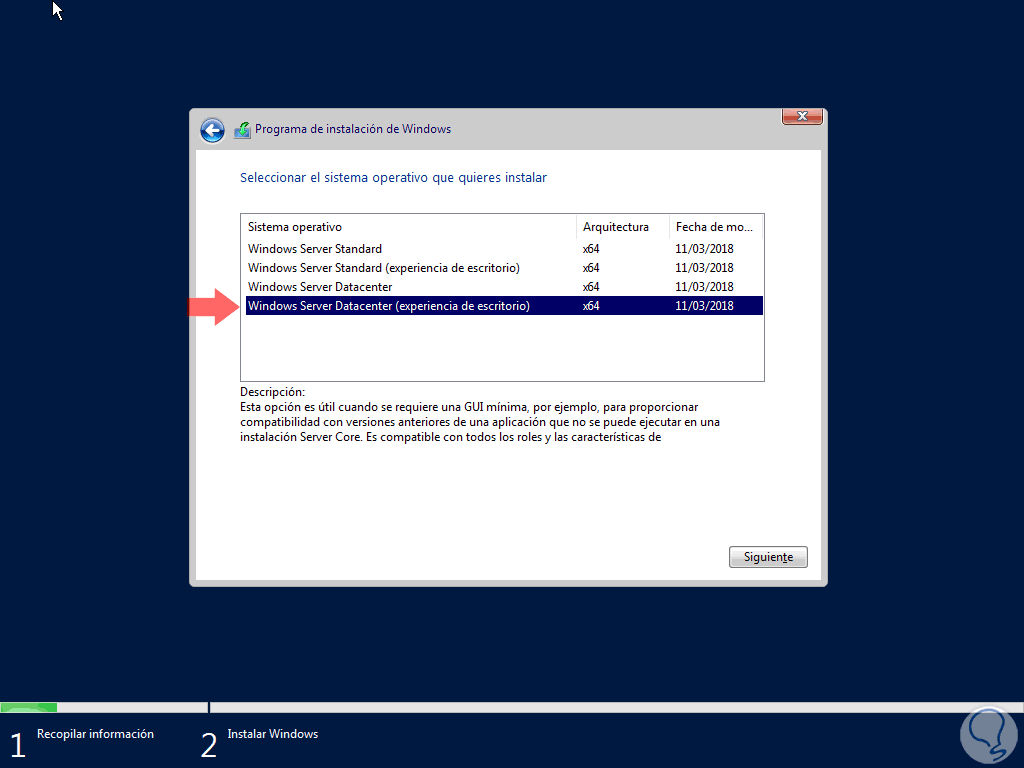The height and width of the screenshot is (768, 1024).
Task: Click the blue back arrow button
Action: [212, 130]
